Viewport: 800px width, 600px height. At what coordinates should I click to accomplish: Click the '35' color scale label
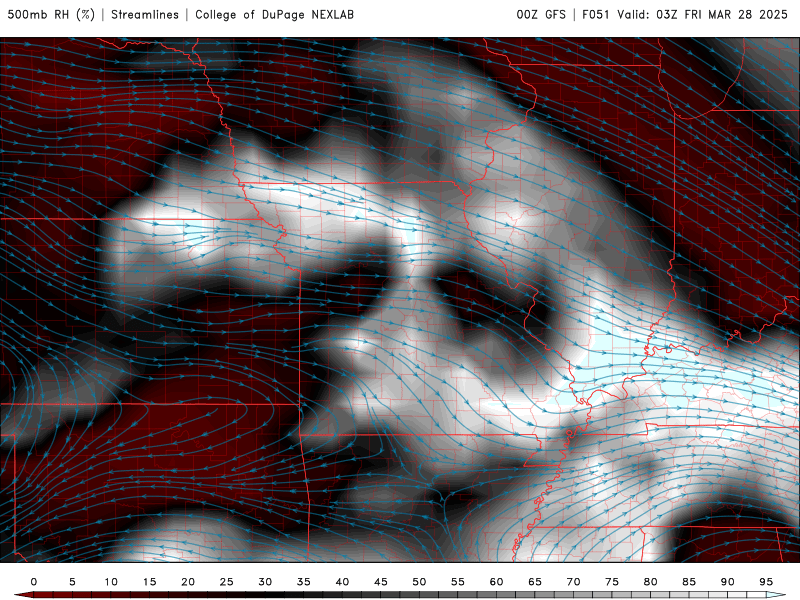(304, 582)
